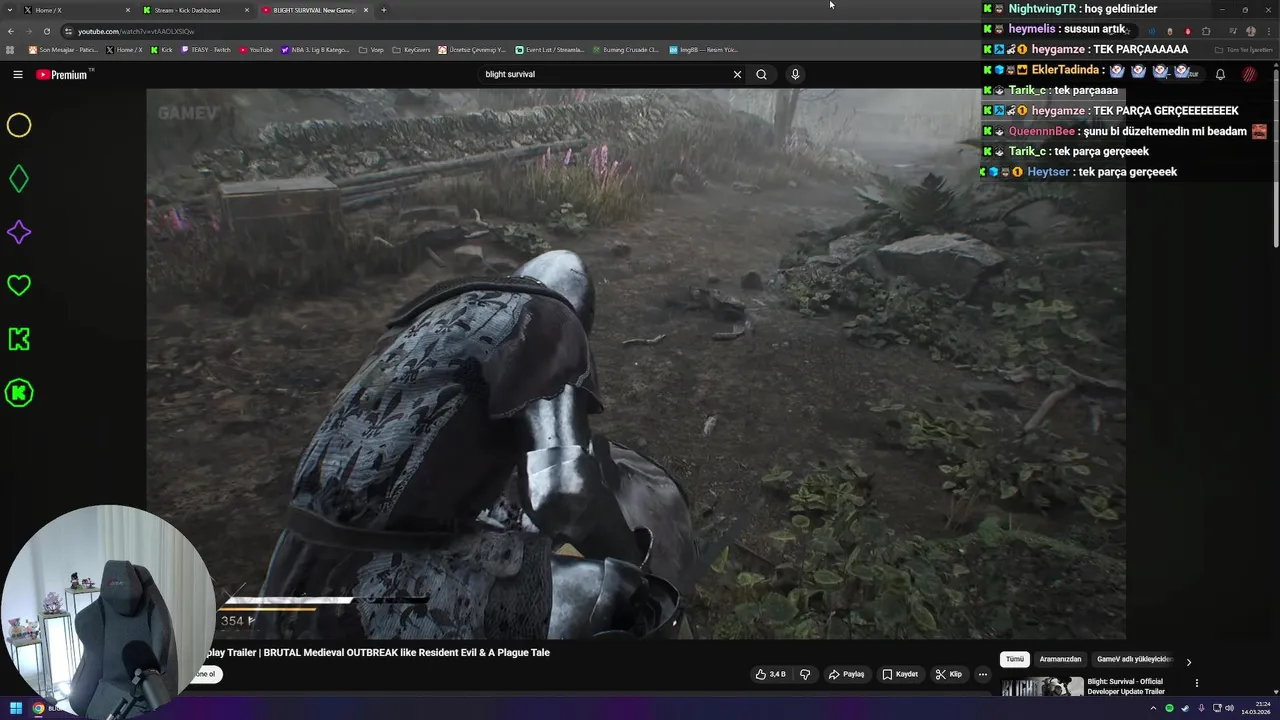Open 'Blight: Survival - Official Developer Update Trailer' title
The height and width of the screenshot is (720, 1280).
coord(1126,686)
